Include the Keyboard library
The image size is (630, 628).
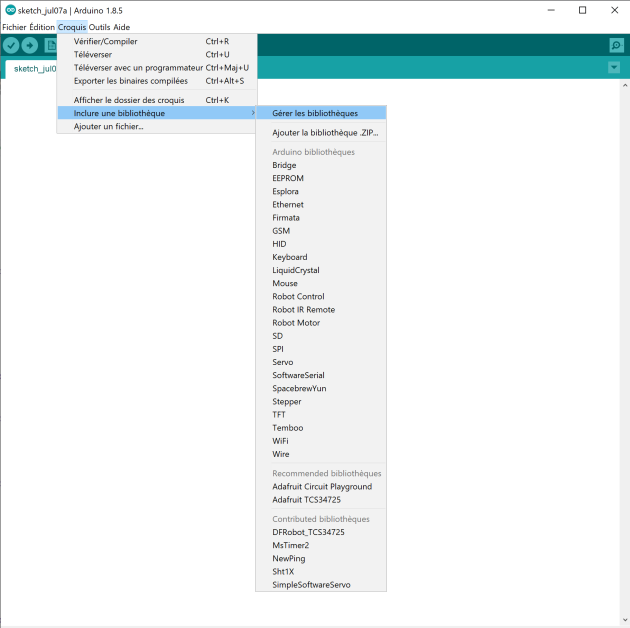[x=321, y=257]
